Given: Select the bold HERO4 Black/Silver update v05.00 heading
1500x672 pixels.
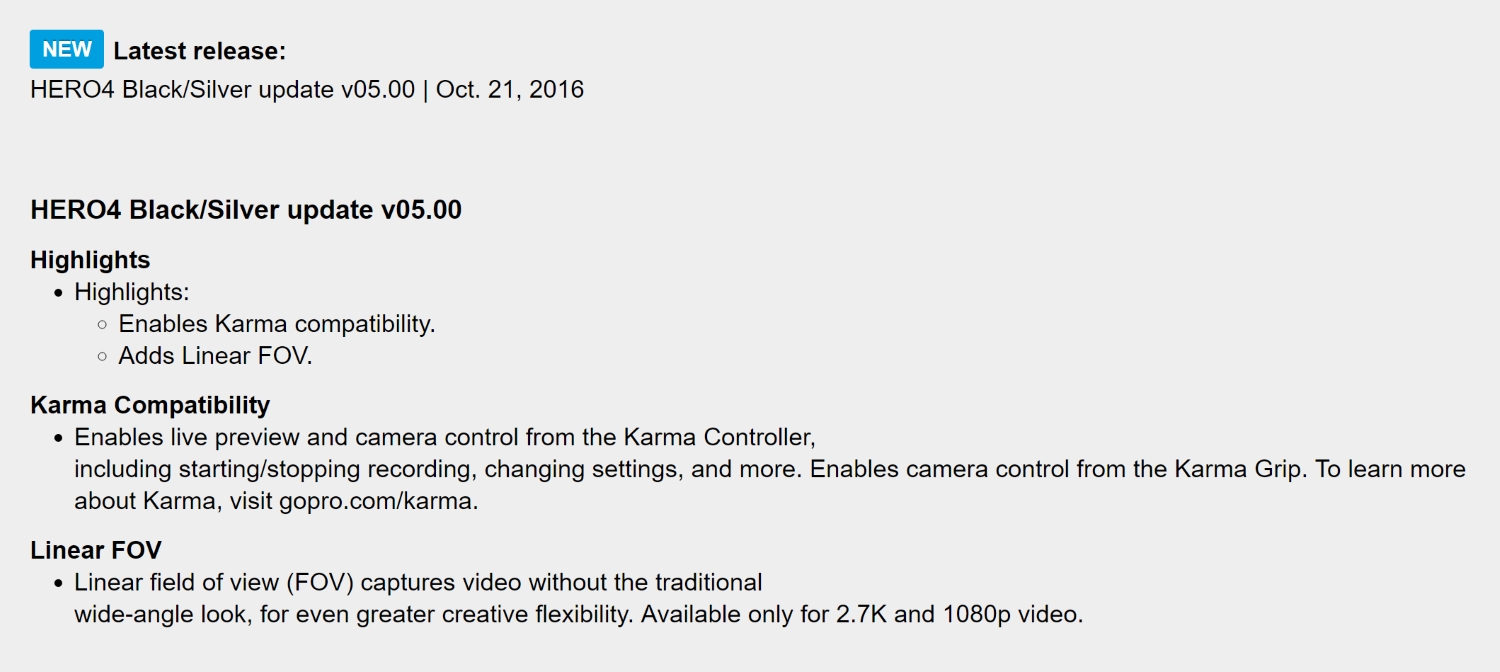Looking at the screenshot, I should click(246, 210).
